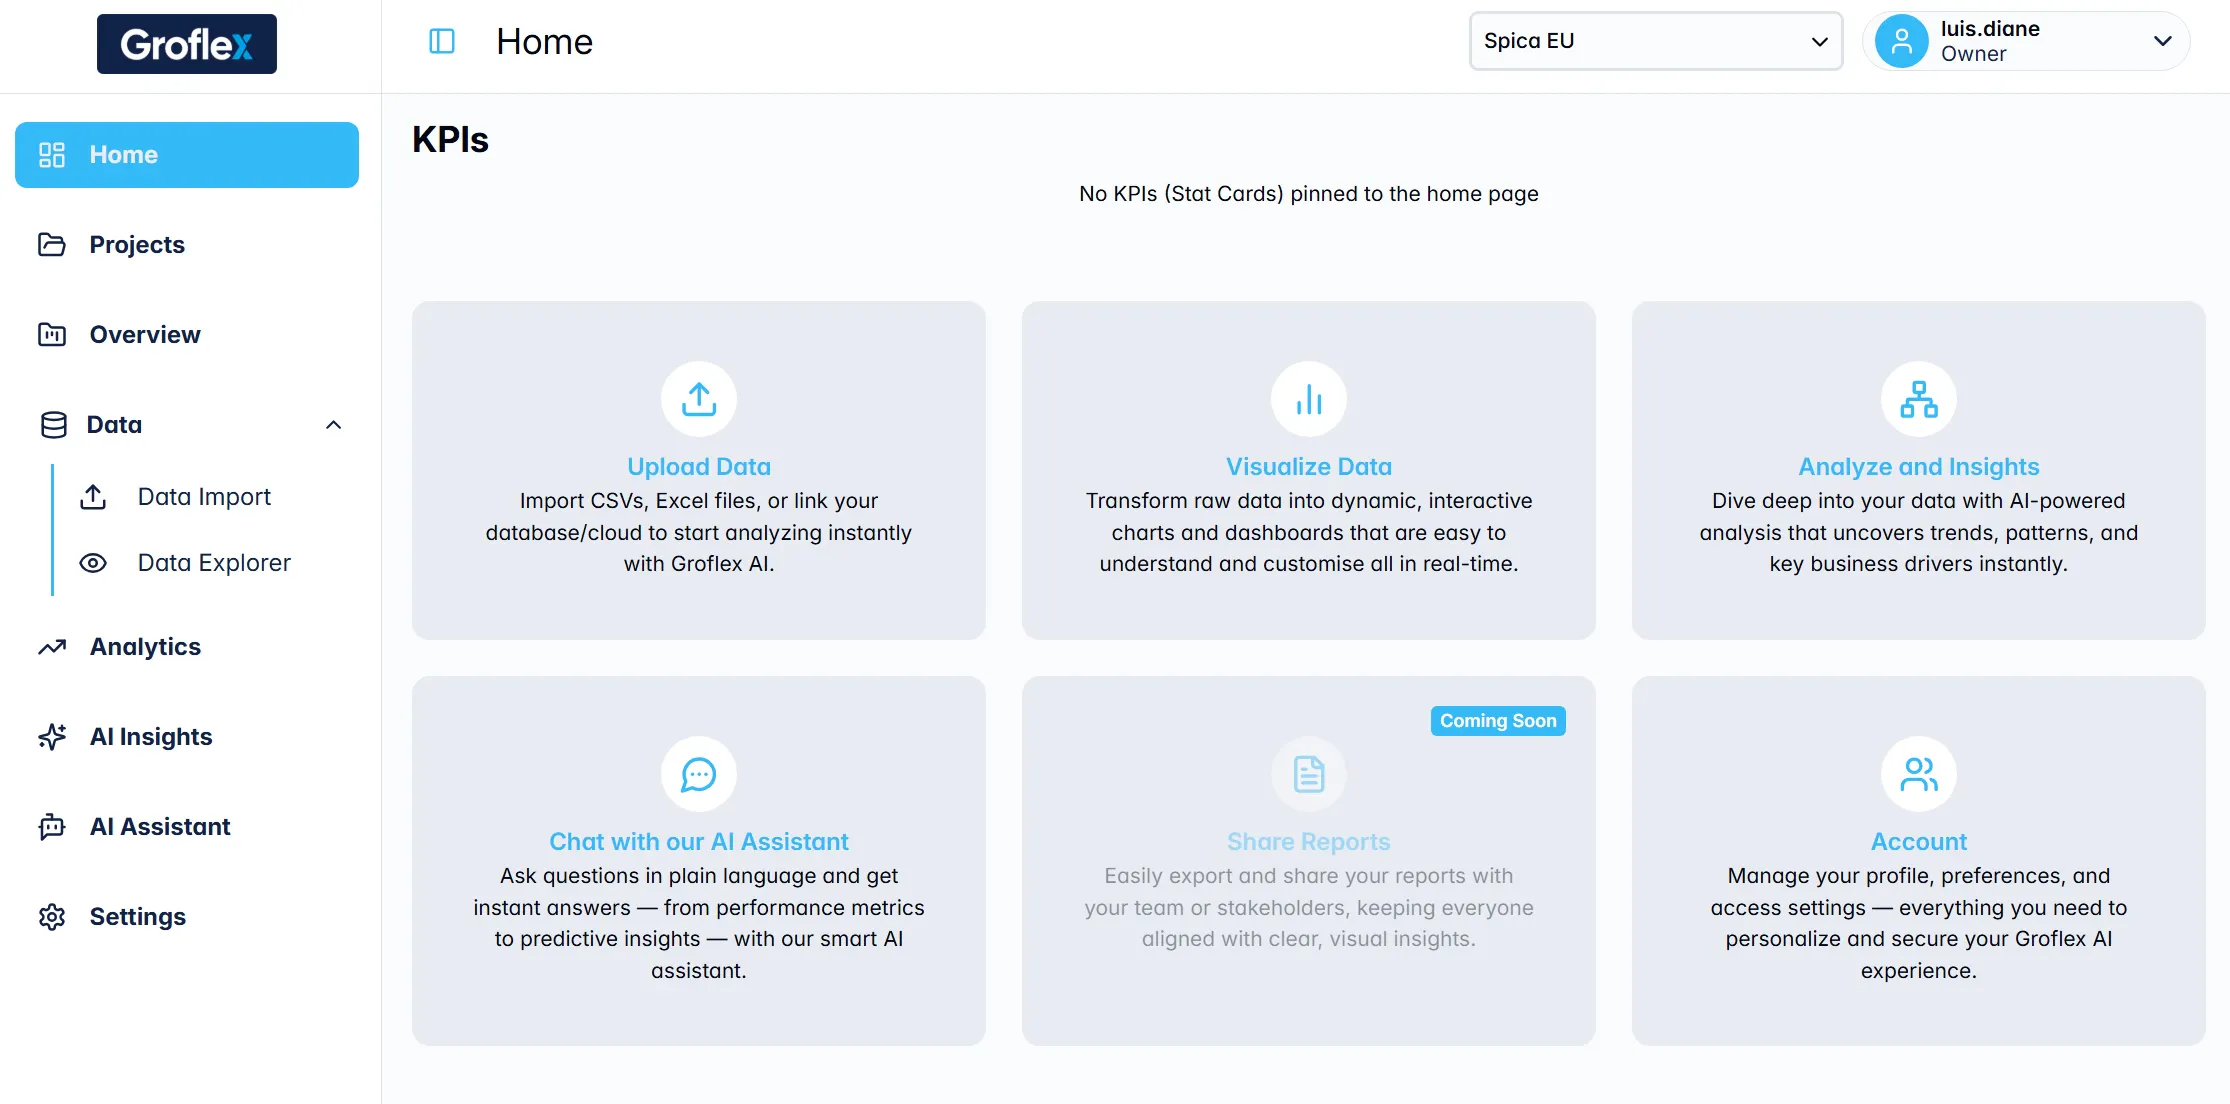Click the Analyze and Insights network icon

pos(1919,399)
